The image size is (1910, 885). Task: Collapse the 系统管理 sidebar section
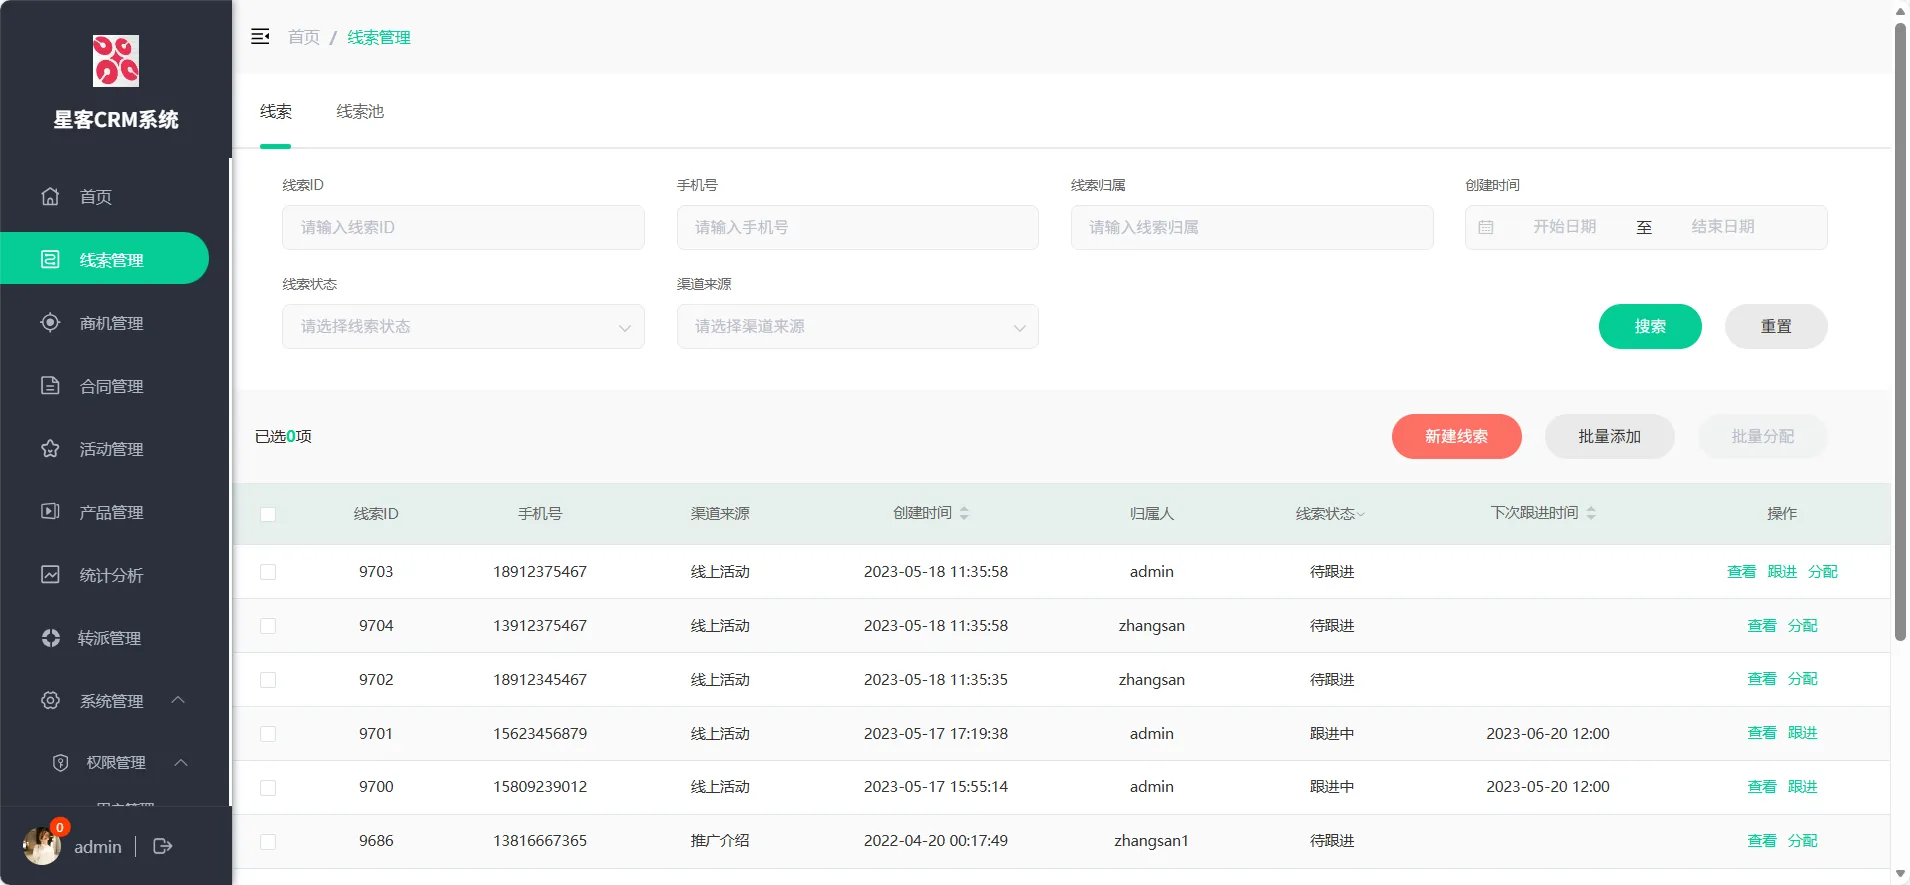coord(178,700)
